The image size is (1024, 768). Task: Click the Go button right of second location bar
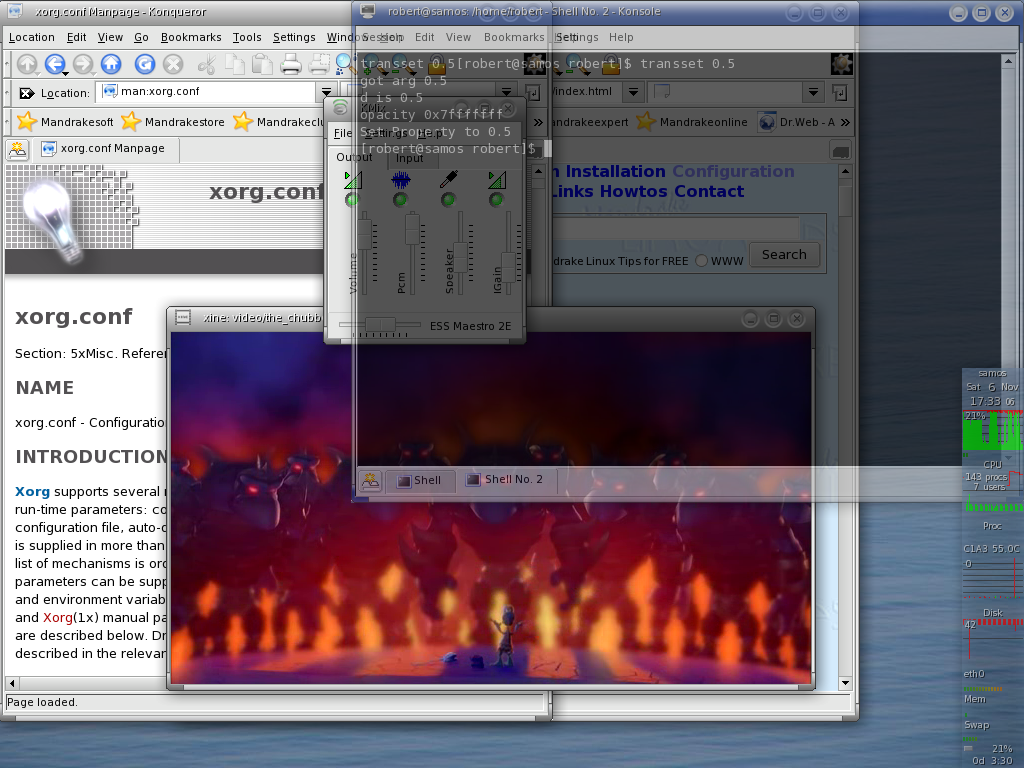click(840, 93)
